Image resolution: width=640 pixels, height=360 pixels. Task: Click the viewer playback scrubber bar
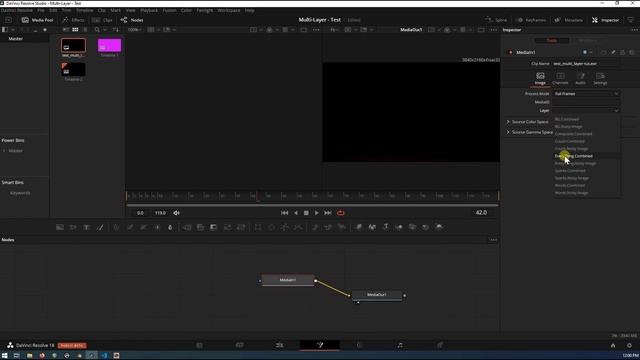312,205
